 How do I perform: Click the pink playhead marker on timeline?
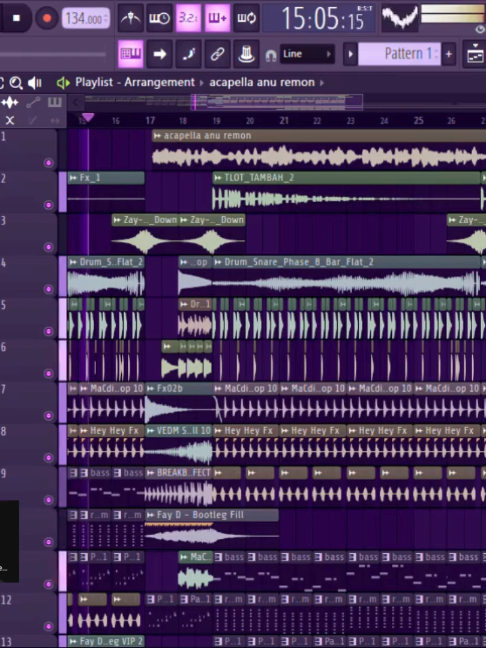88,118
